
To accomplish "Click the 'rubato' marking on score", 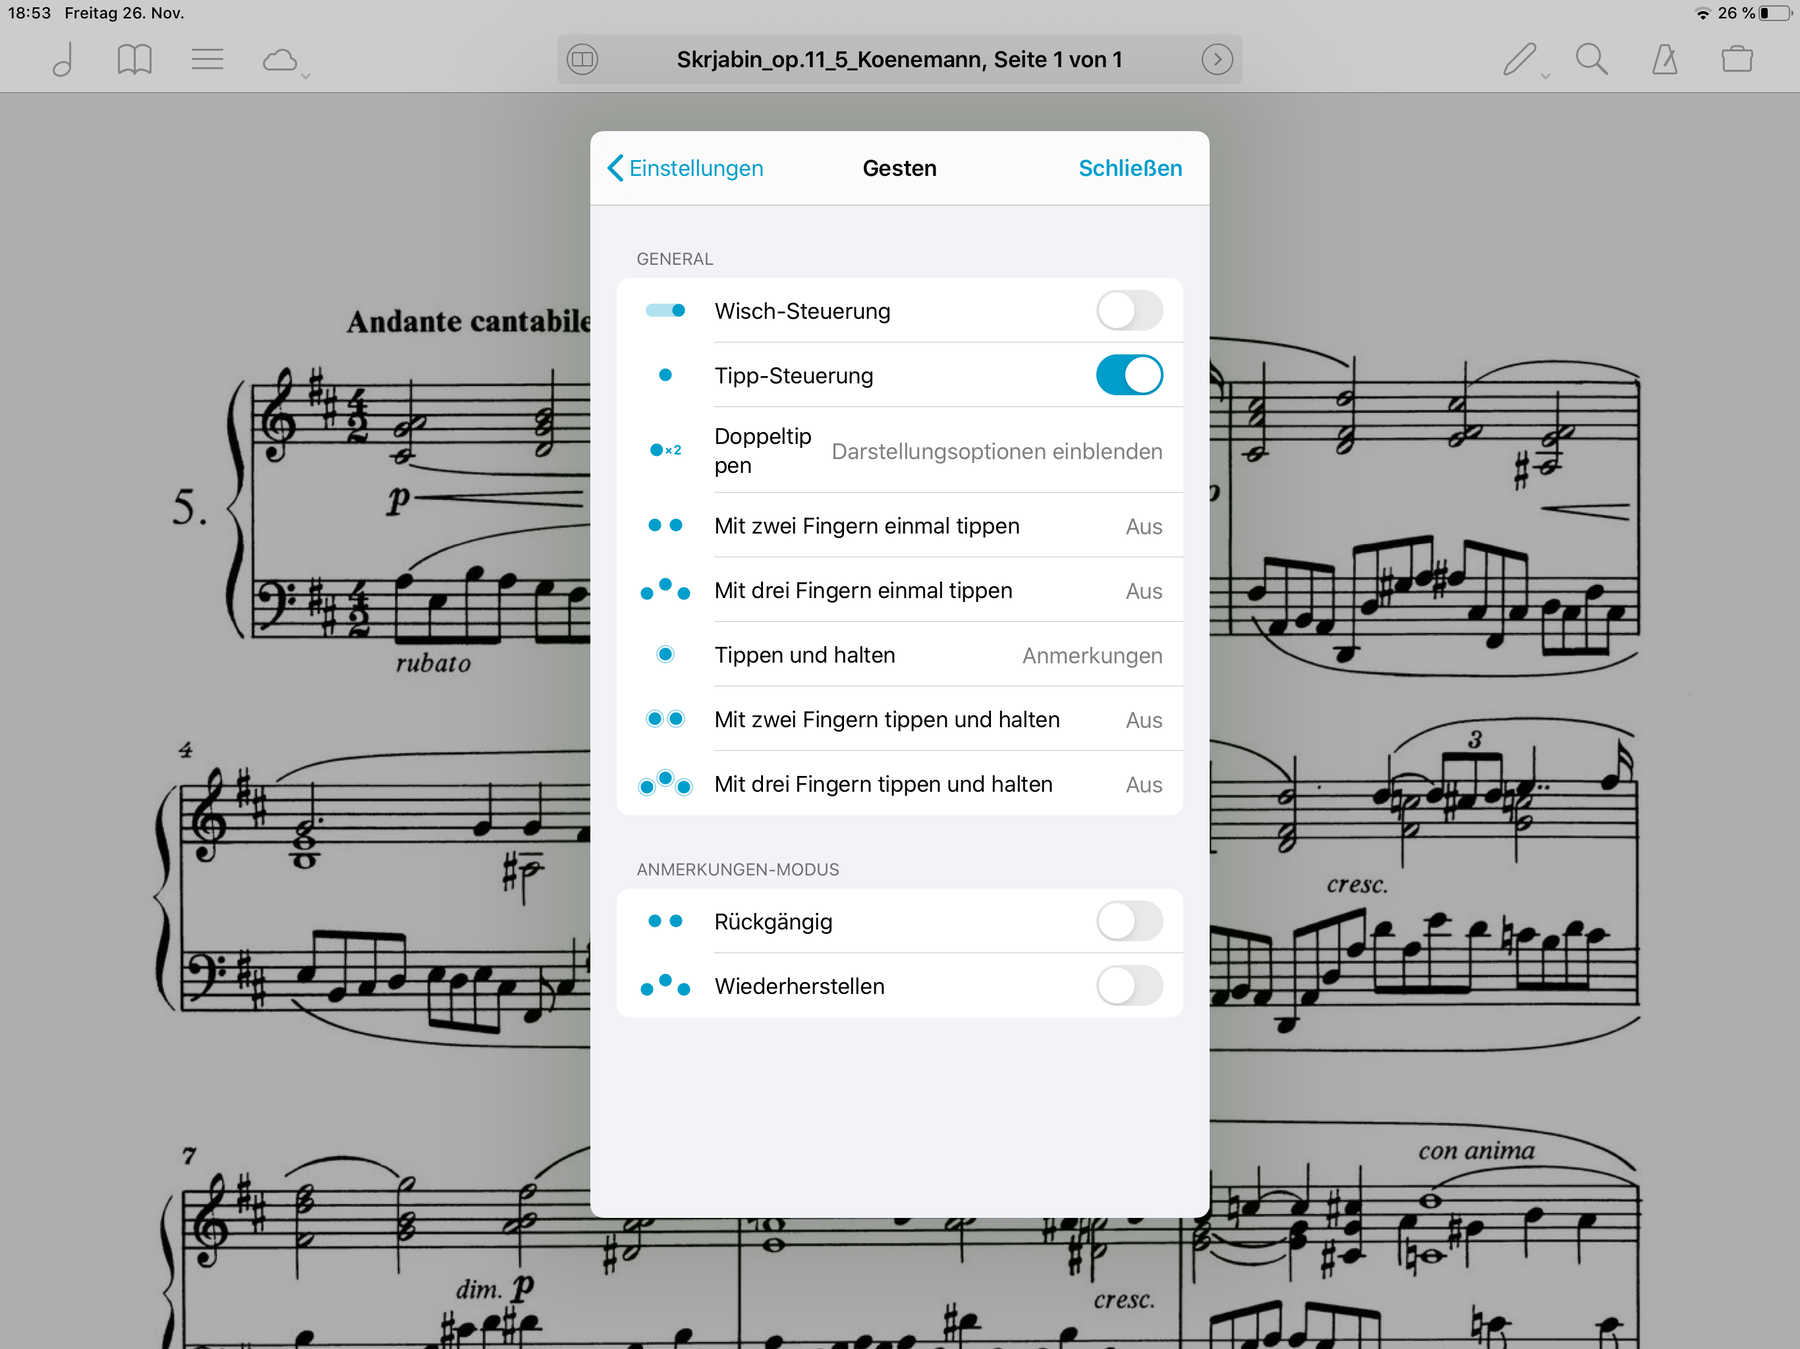I will tap(433, 663).
